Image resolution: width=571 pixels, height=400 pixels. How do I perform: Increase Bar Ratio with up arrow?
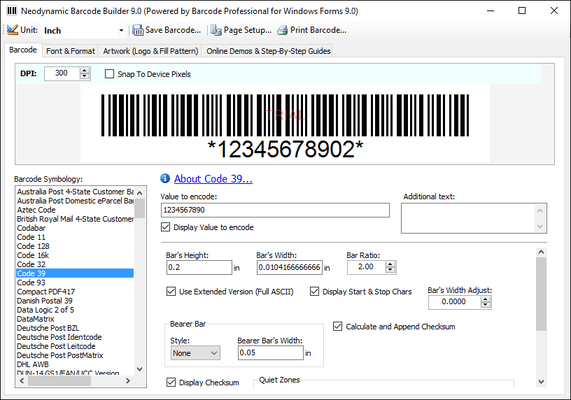(390, 264)
